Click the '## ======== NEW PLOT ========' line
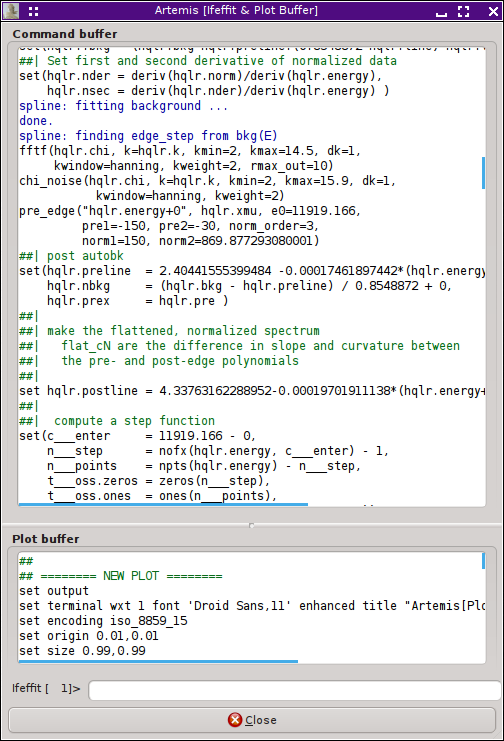Screen dimensions: 504x741 coord(121,576)
